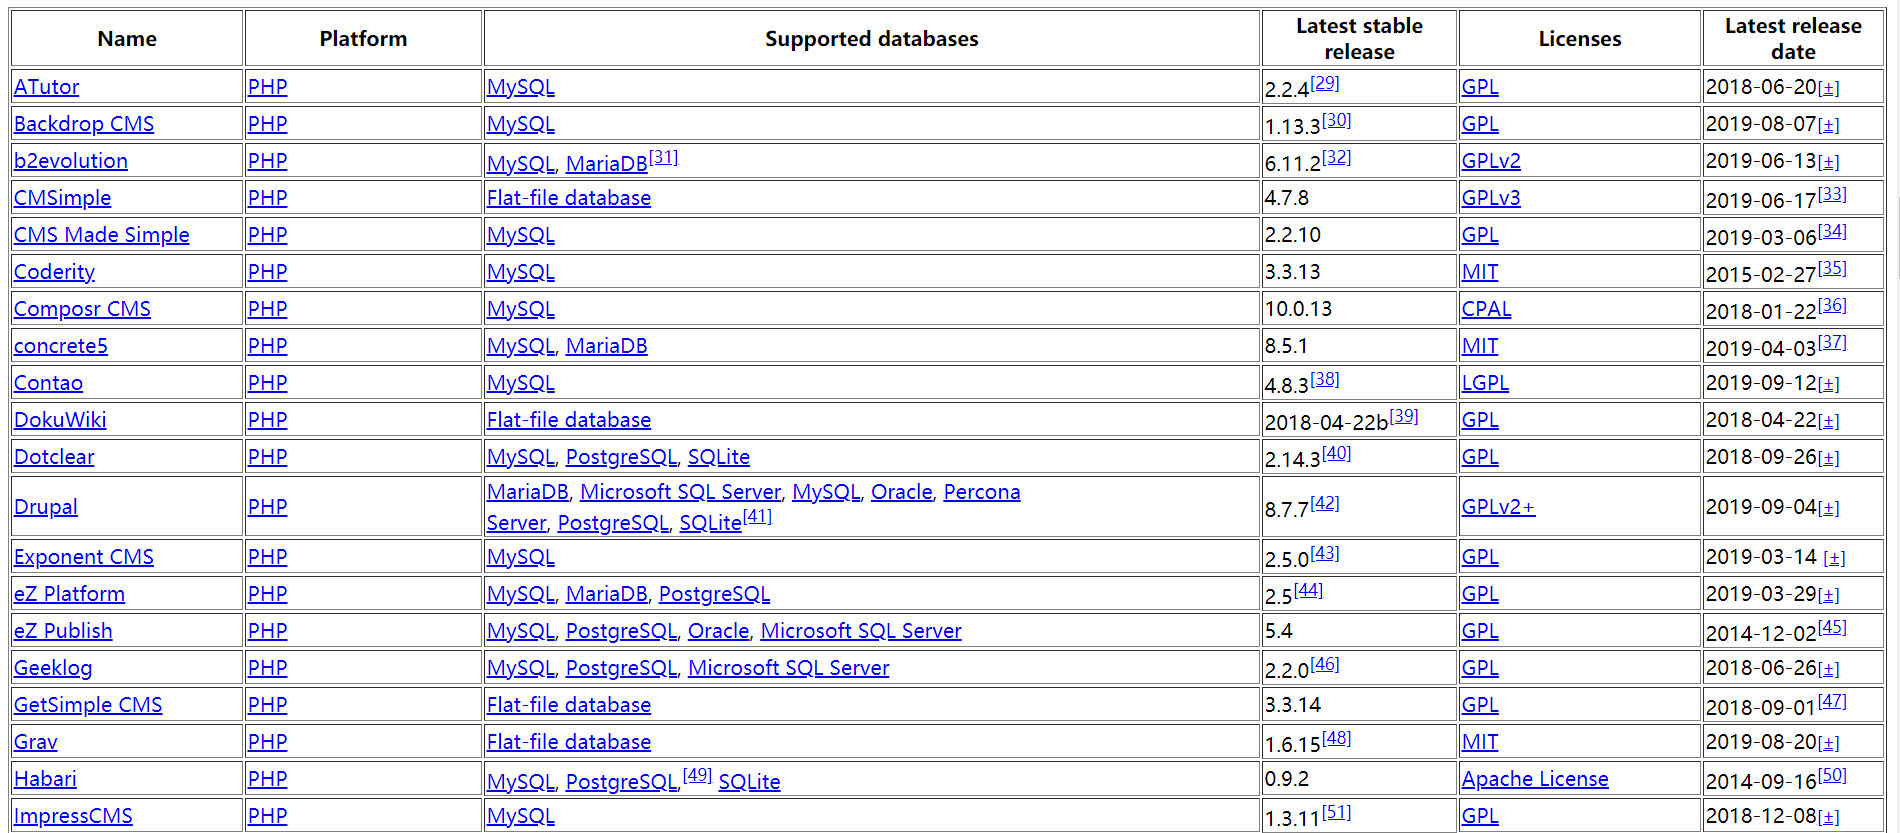
Task: Click PostgreSQL in the eZ Platform row
Action: point(714,594)
